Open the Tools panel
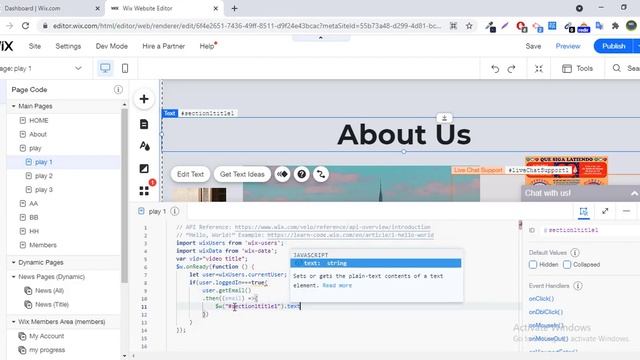 pyautogui.click(x=577, y=69)
